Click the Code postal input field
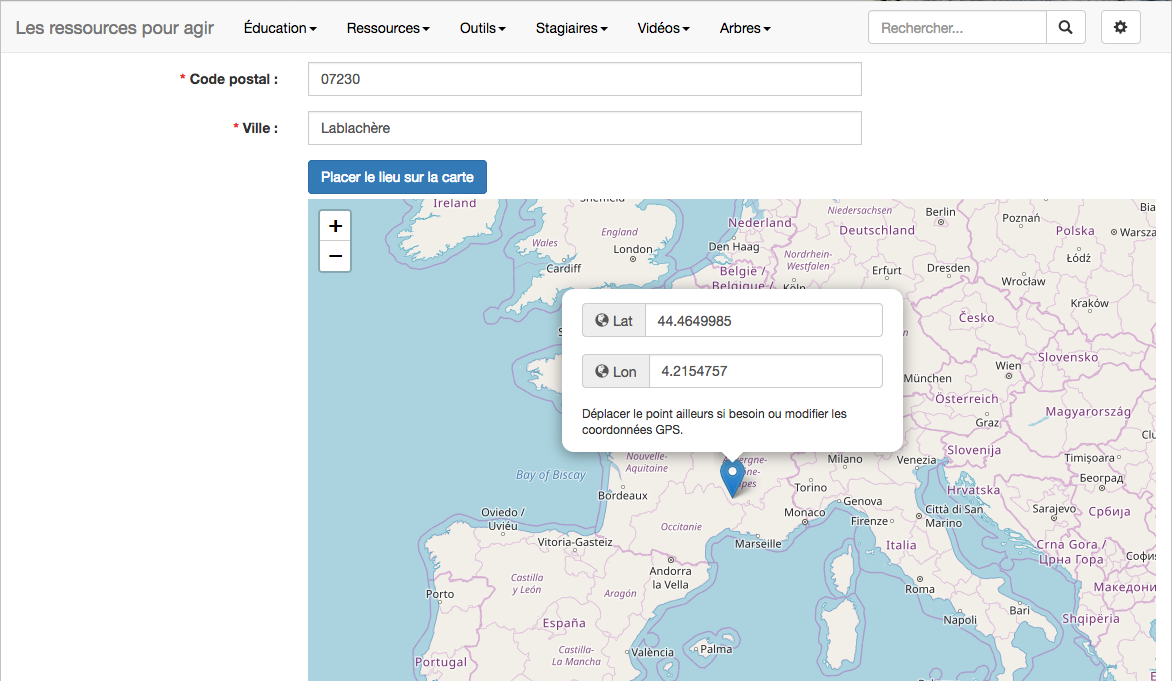 (585, 79)
